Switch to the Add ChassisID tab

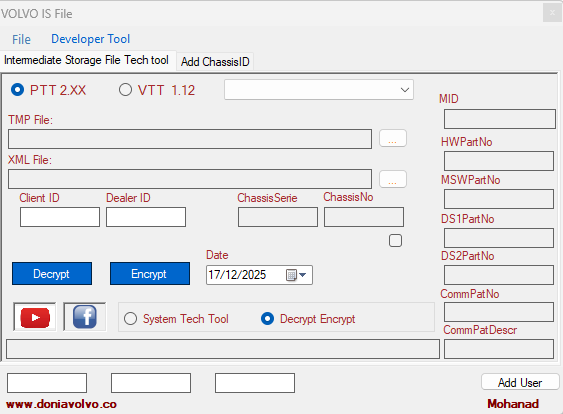(215, 62)
